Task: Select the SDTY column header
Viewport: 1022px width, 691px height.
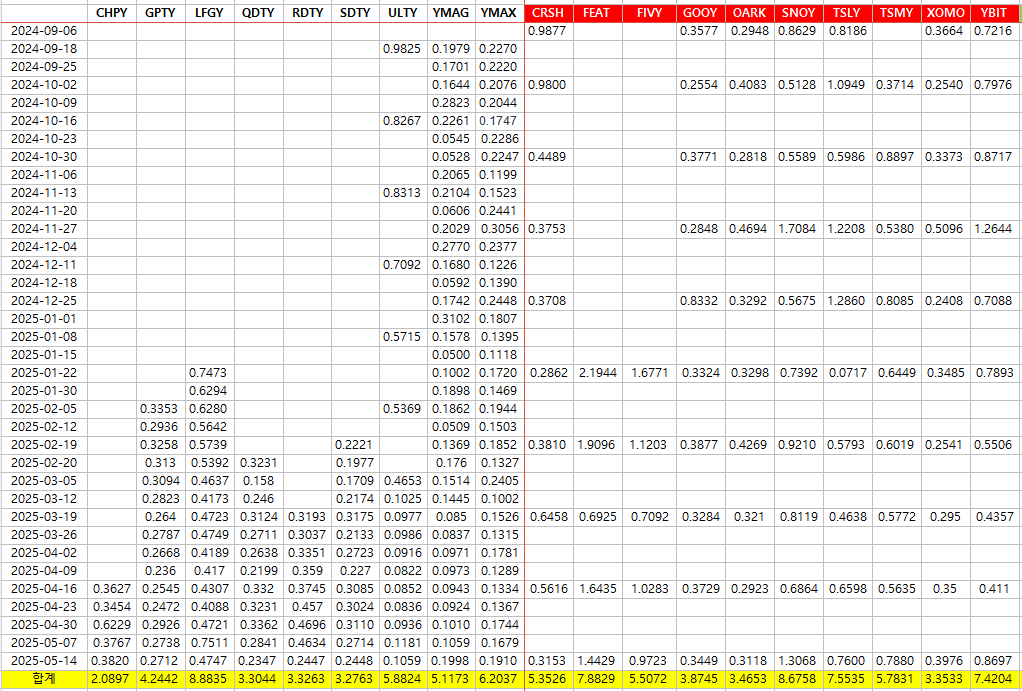Action: coord(355,13)
